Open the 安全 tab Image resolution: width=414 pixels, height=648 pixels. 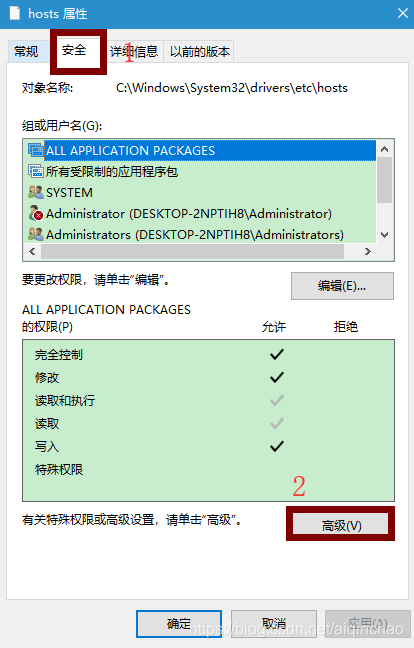tap(74, 50)
